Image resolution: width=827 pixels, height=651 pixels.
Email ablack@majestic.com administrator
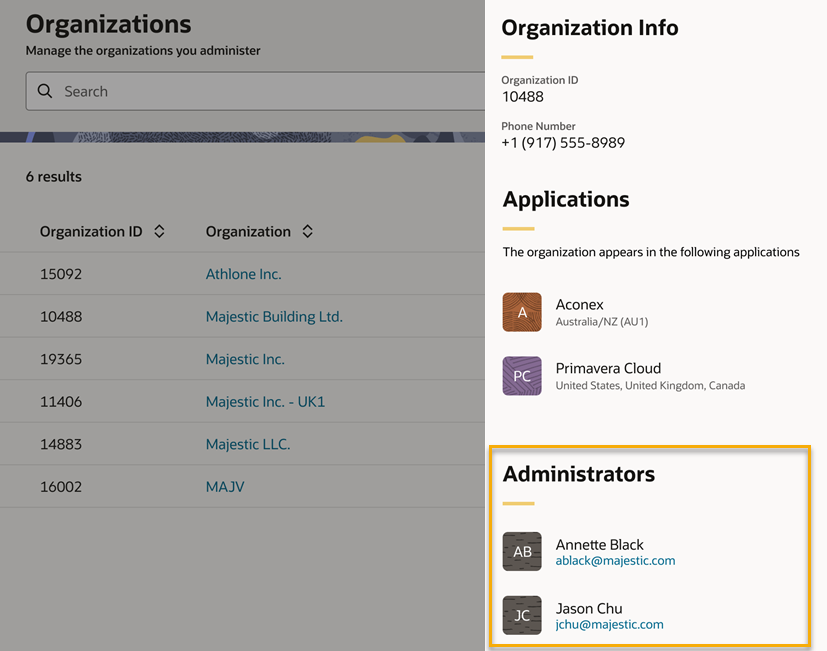click(615, 561)
